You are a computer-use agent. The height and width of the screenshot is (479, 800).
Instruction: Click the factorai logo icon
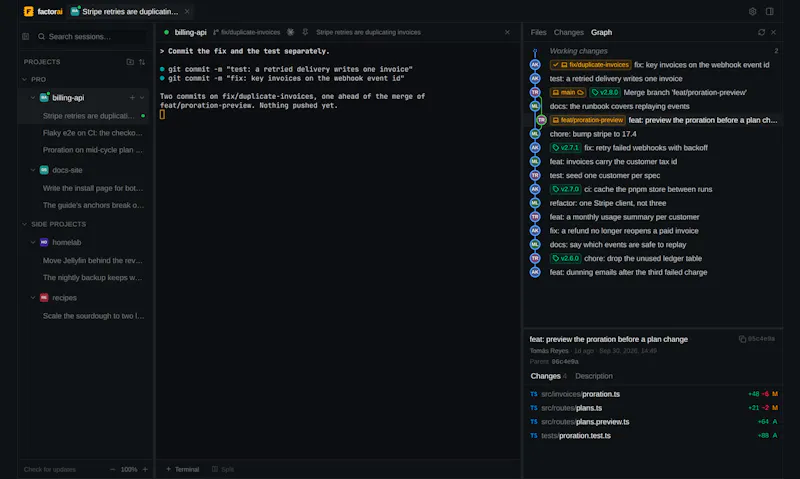pyautogui.click(x=29, y=11)
